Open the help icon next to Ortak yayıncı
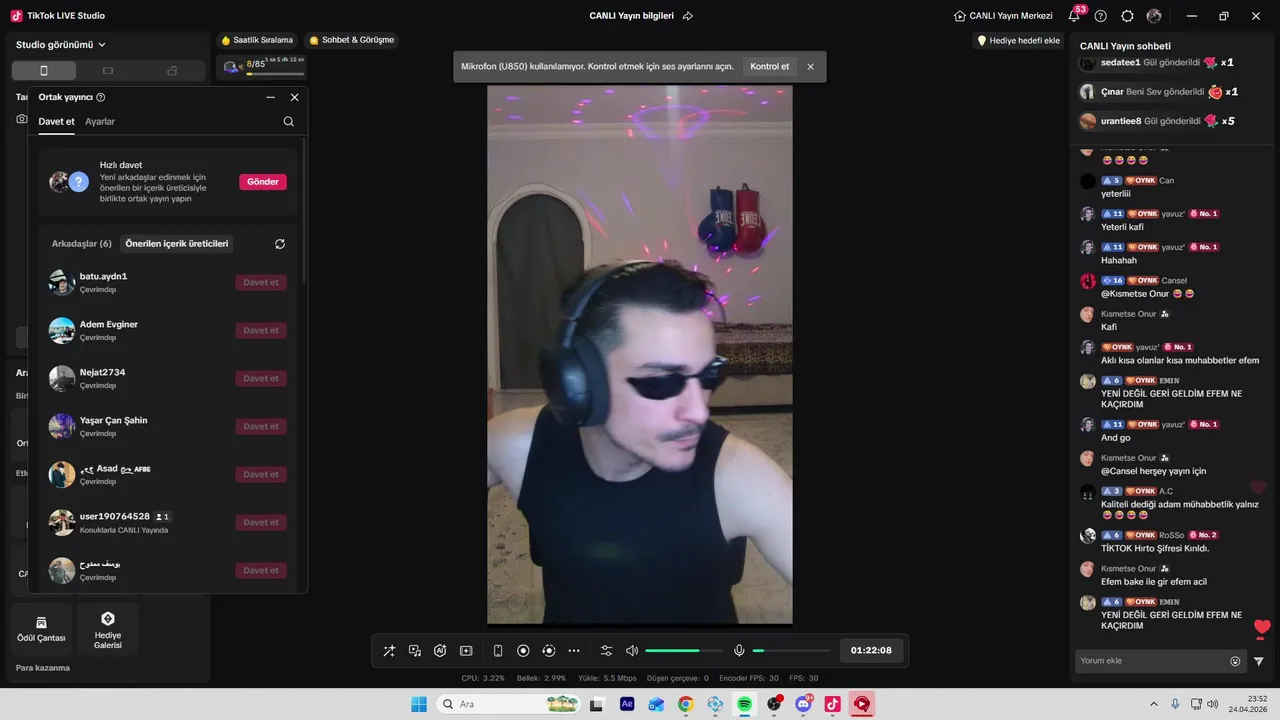Image resolution: width=1280 pixels, height=720 pixels. pyautogui.click(x=101, y=97)
